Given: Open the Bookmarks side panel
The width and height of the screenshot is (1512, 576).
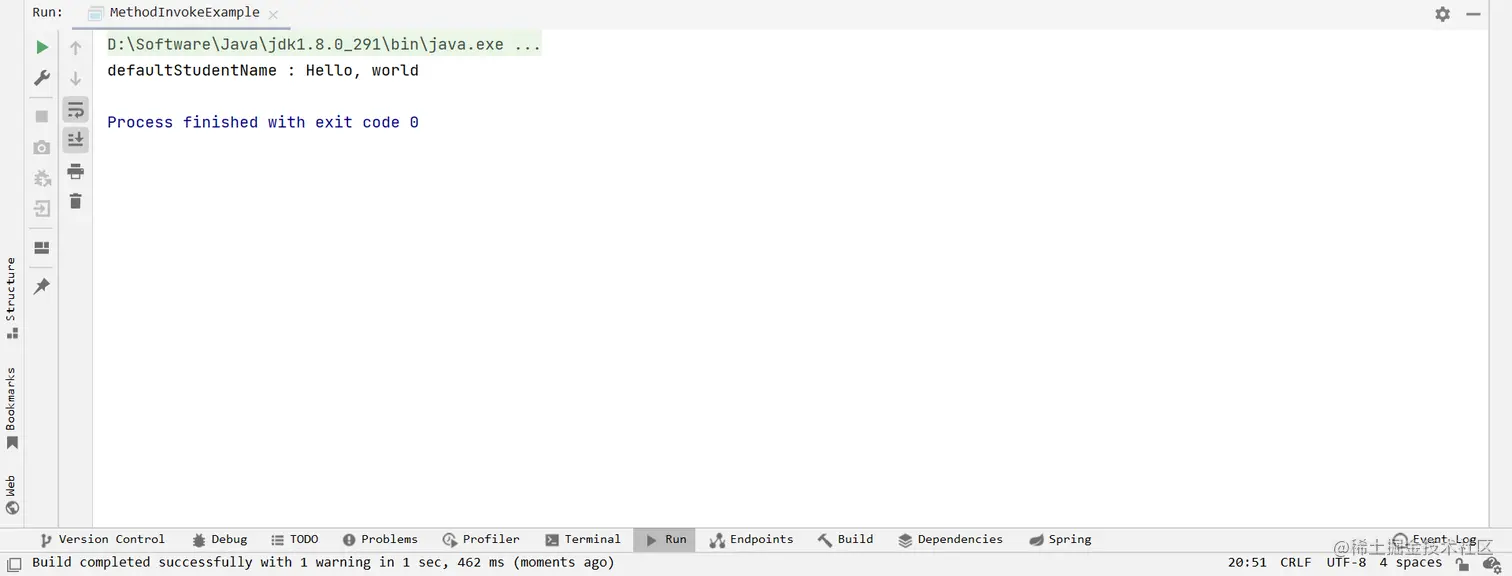Looking at the screenshot, I should tap(11, 408).
